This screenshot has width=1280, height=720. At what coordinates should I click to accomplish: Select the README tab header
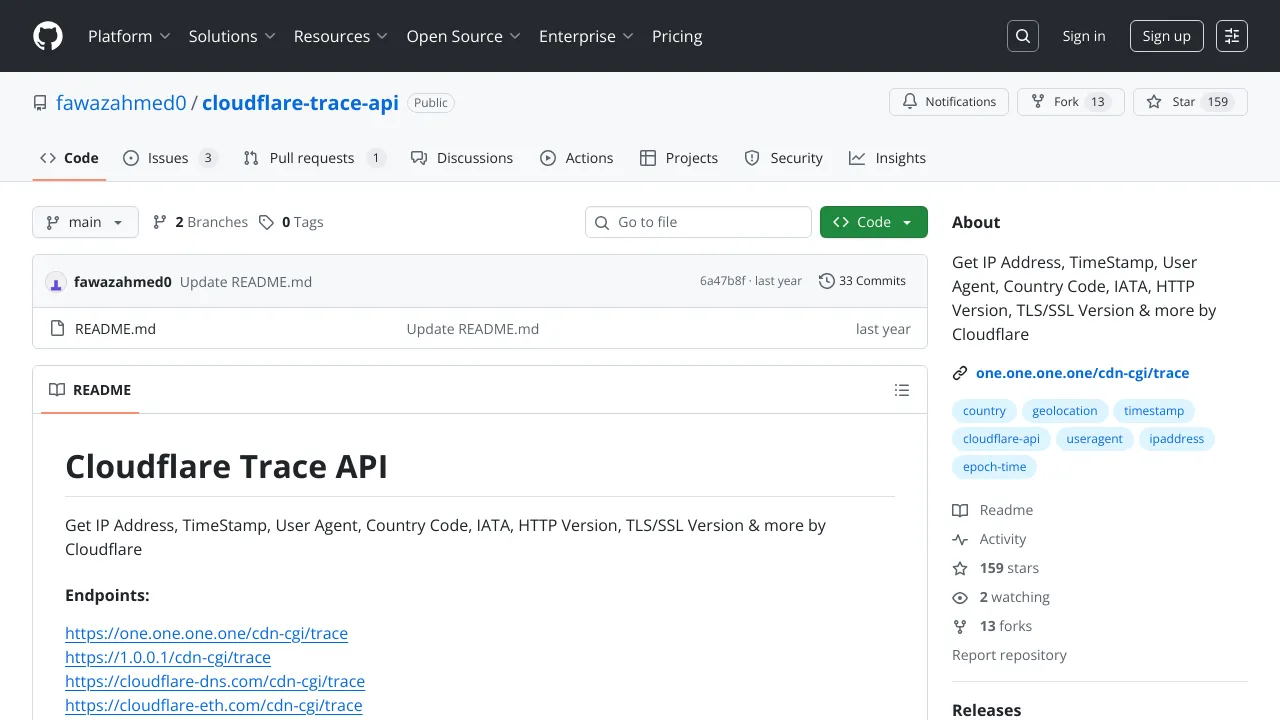[90, 390]
